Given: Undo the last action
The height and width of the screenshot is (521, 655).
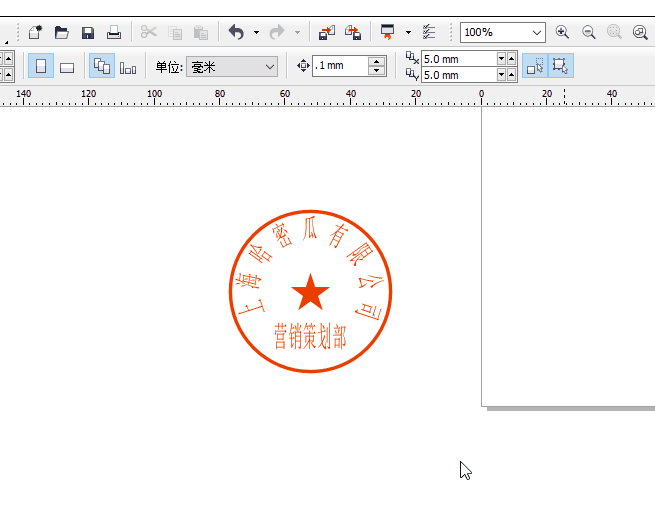Looking at the screenshot, I should pyautogui.click(x=236, y=32).
